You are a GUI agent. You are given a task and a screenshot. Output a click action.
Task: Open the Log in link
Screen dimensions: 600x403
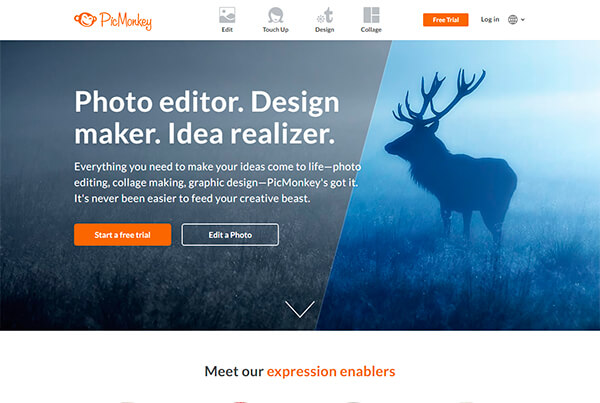[x=490, y=19]
